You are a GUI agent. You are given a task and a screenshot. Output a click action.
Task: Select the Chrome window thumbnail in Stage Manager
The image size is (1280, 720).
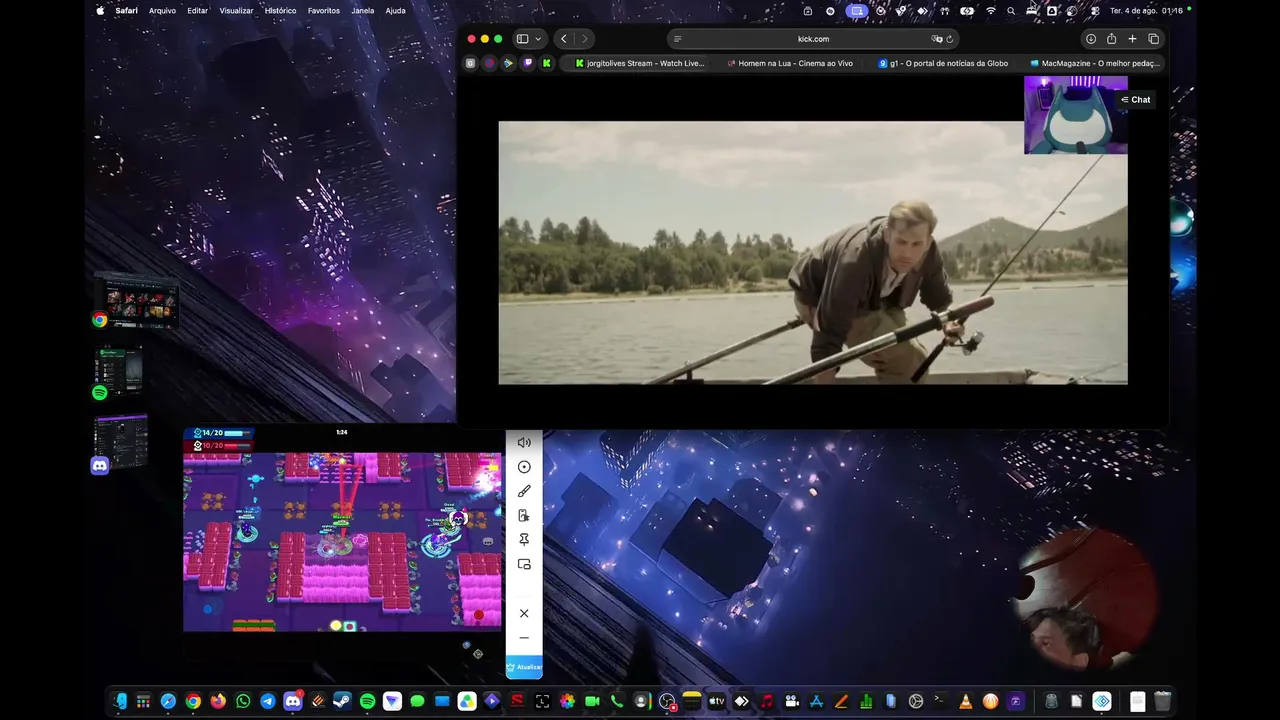(x=137, y=301)
